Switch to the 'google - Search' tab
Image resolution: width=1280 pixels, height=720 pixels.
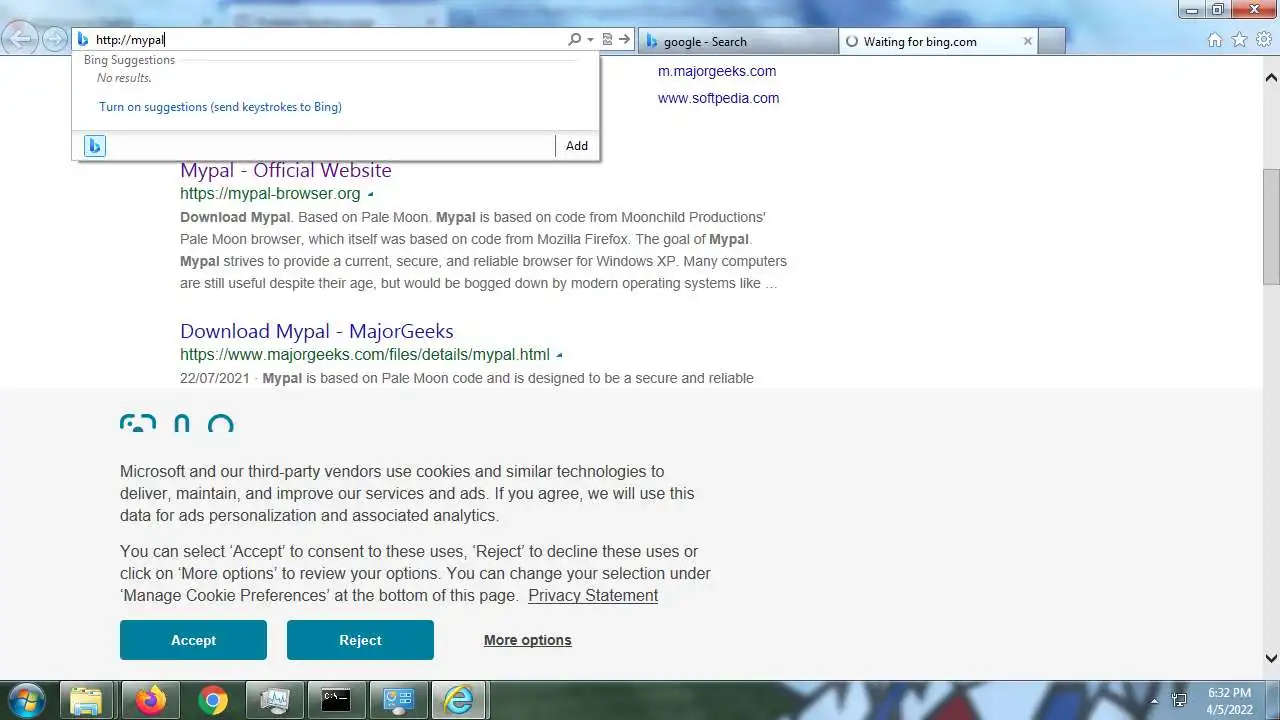click(737, 41)
